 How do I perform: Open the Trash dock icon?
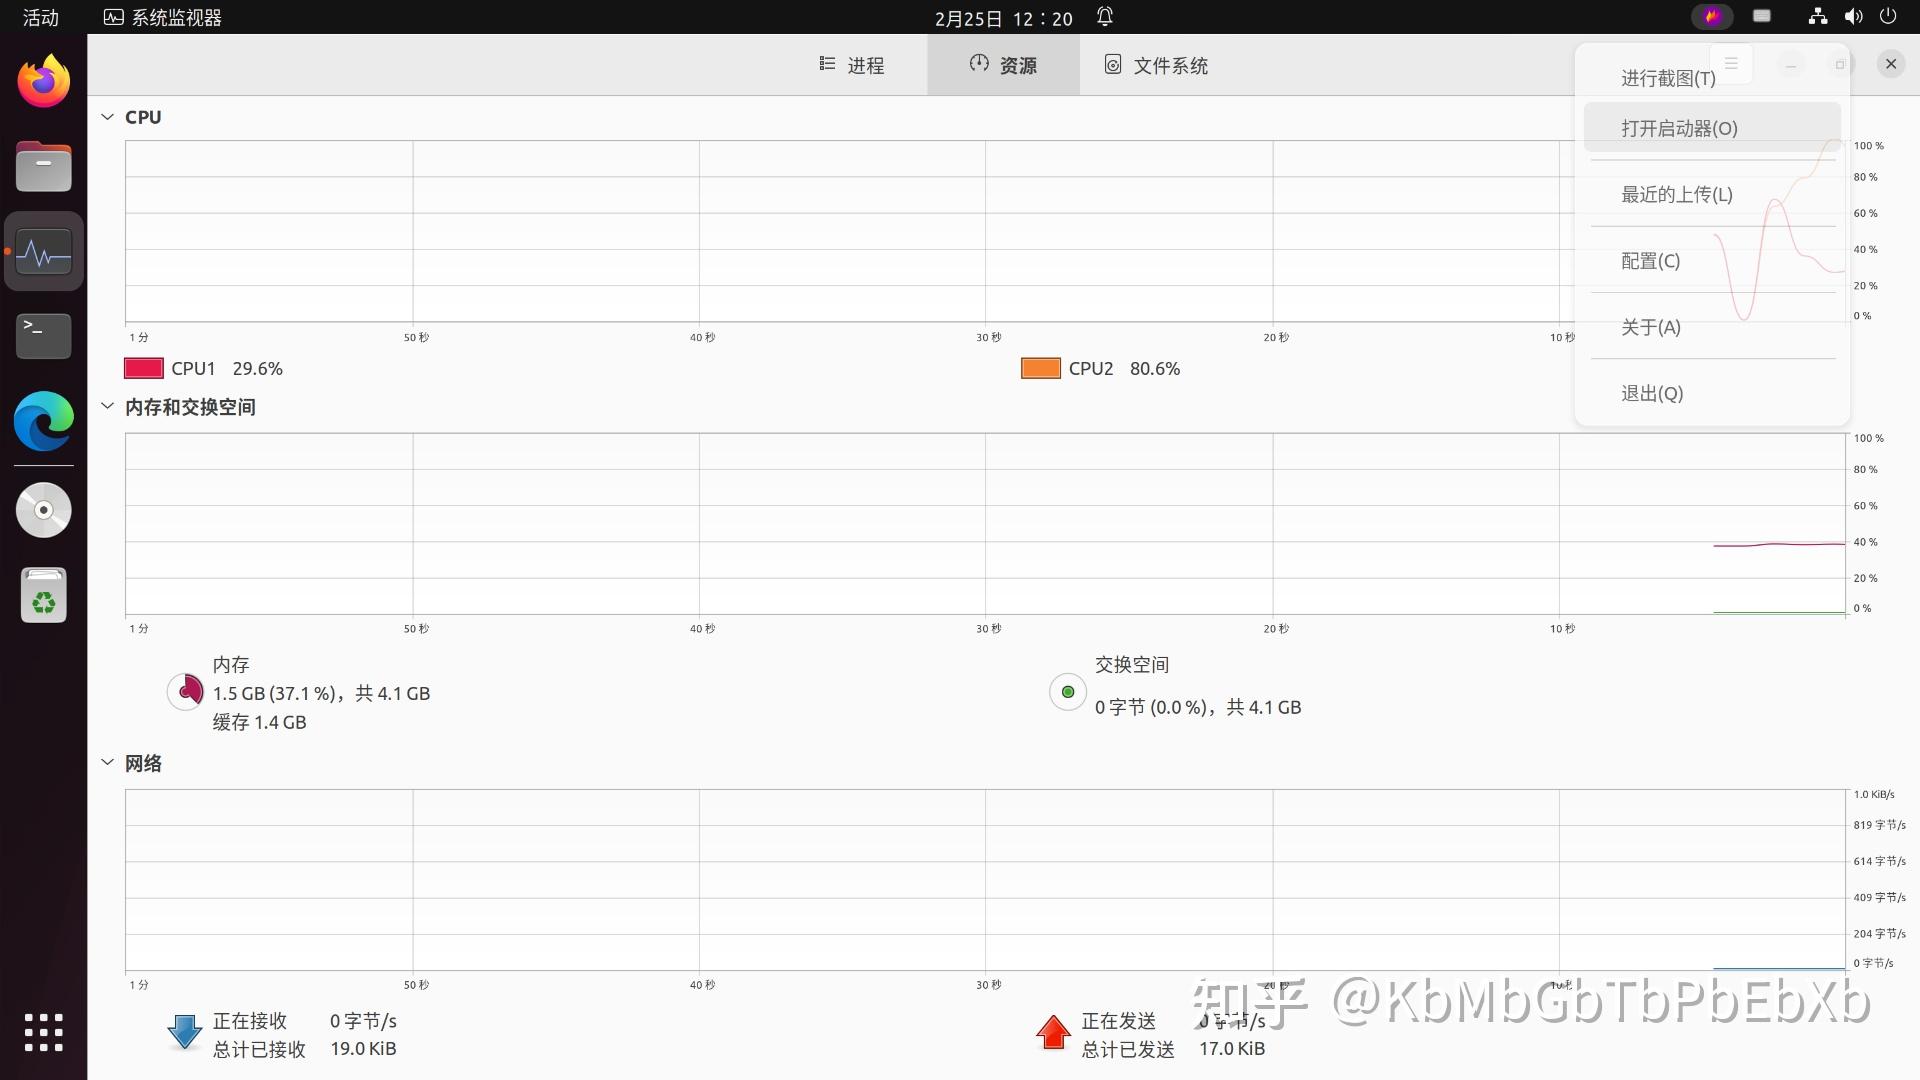tap(44, 596)
